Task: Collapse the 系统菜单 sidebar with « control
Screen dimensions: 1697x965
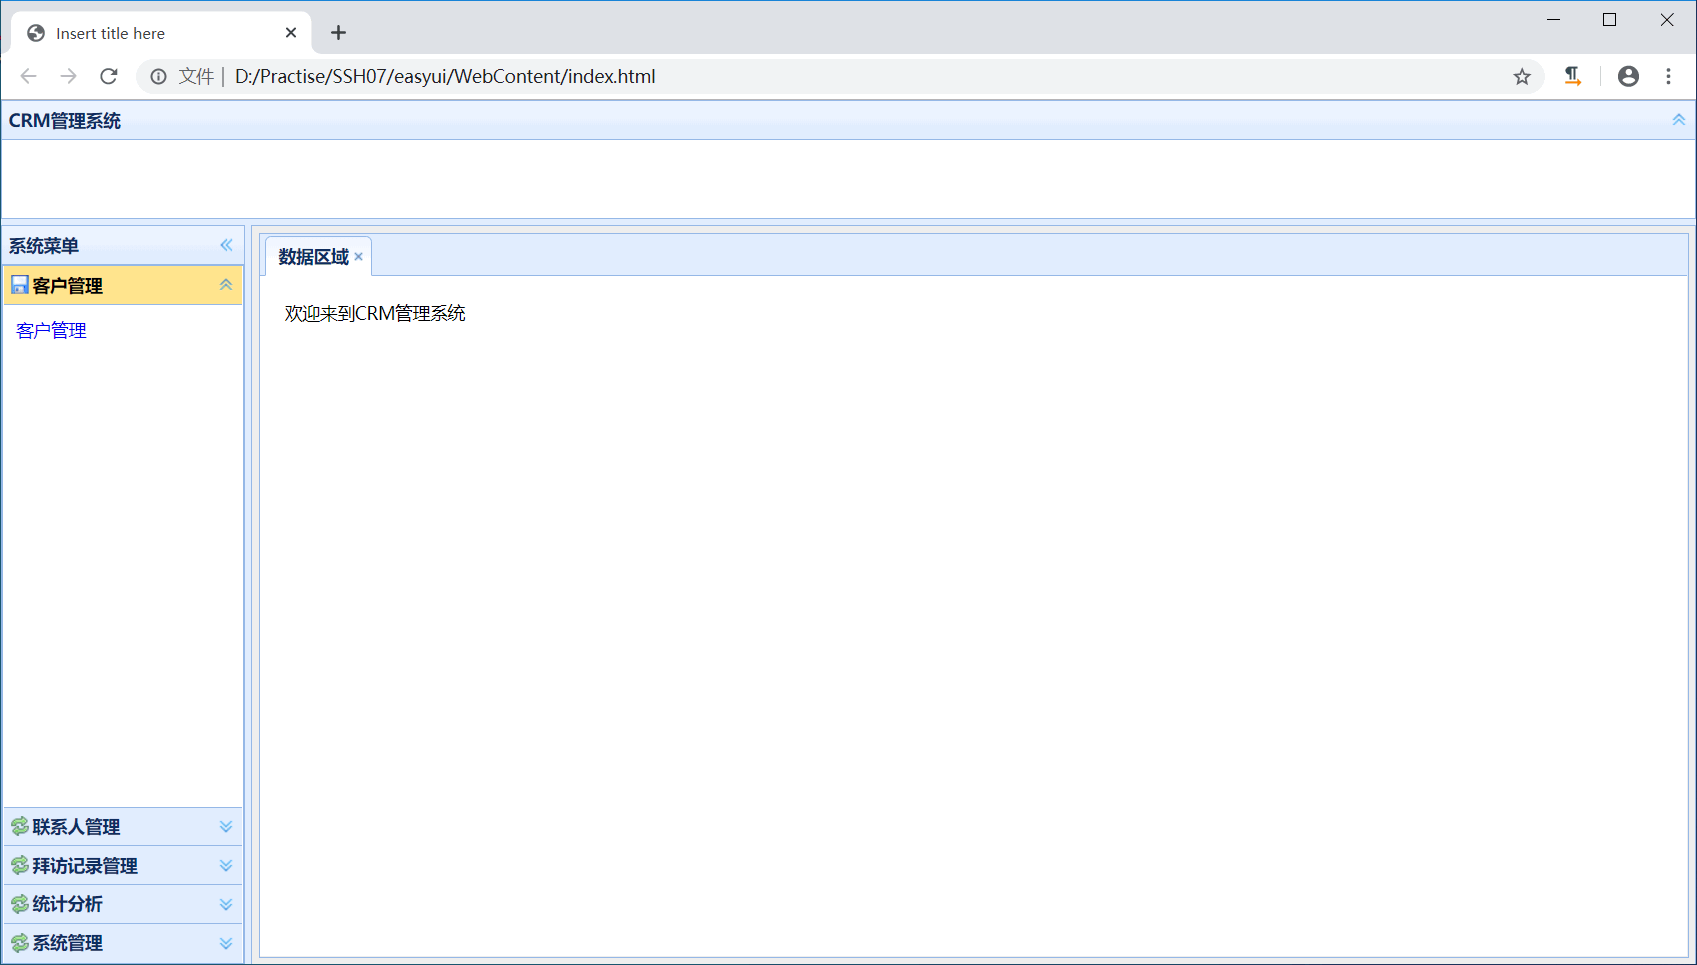Action: coord(226,245)
